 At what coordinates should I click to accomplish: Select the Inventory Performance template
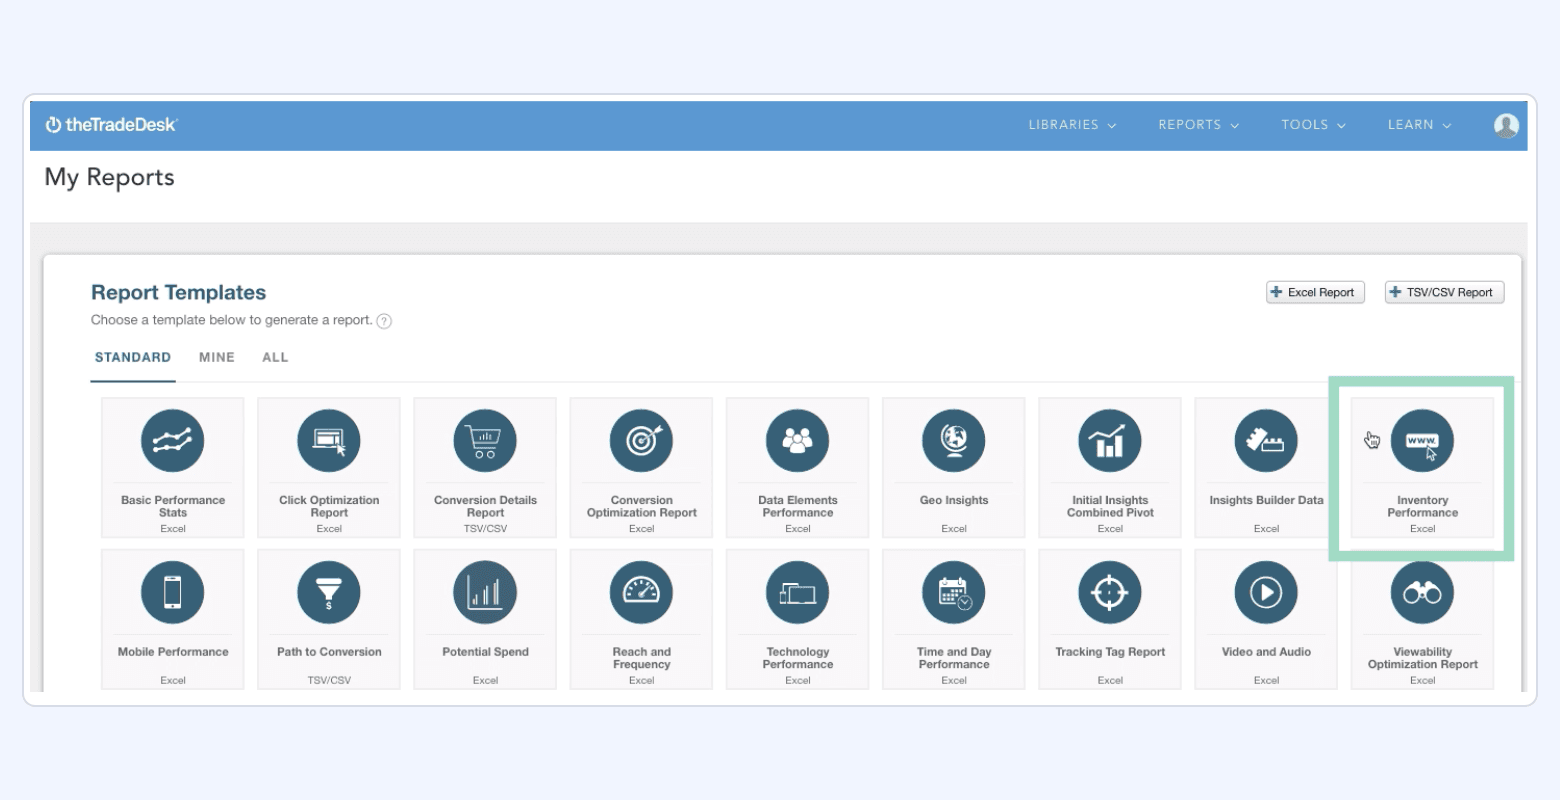tap(1422, 468)
